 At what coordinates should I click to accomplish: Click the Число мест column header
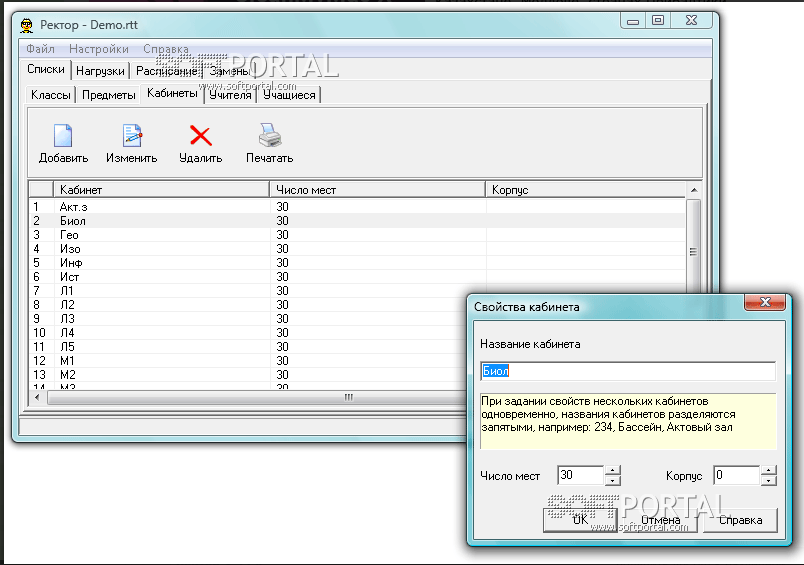[377, 190]
